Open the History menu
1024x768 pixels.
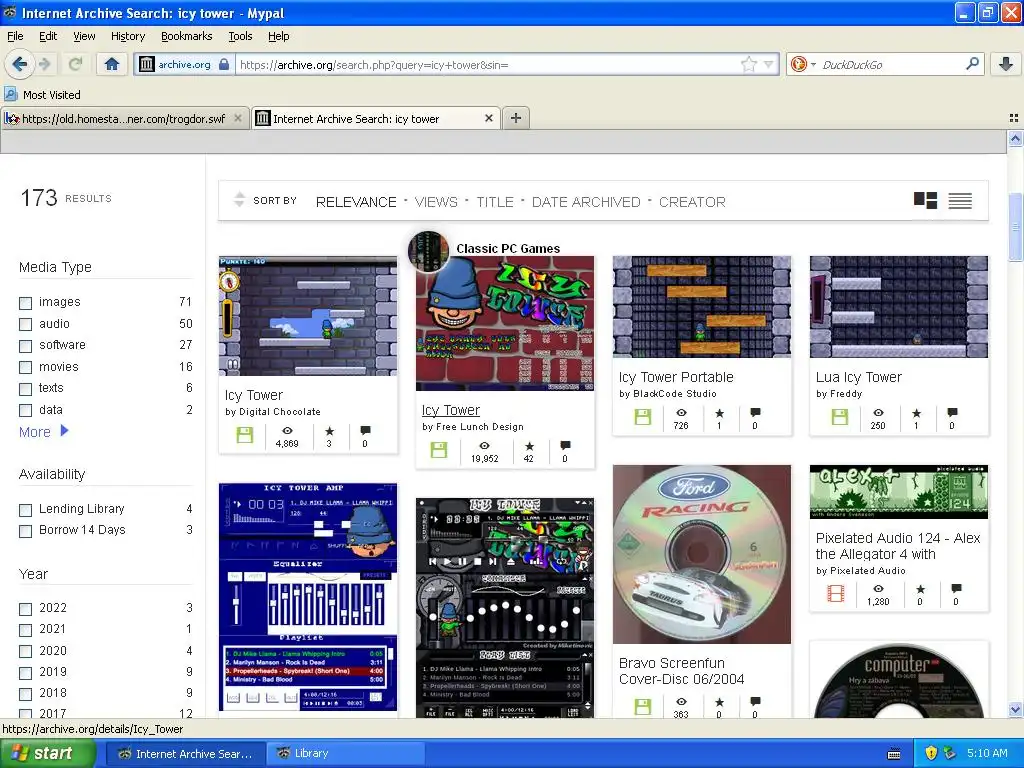pyautogui.click(x=127, y=36)
